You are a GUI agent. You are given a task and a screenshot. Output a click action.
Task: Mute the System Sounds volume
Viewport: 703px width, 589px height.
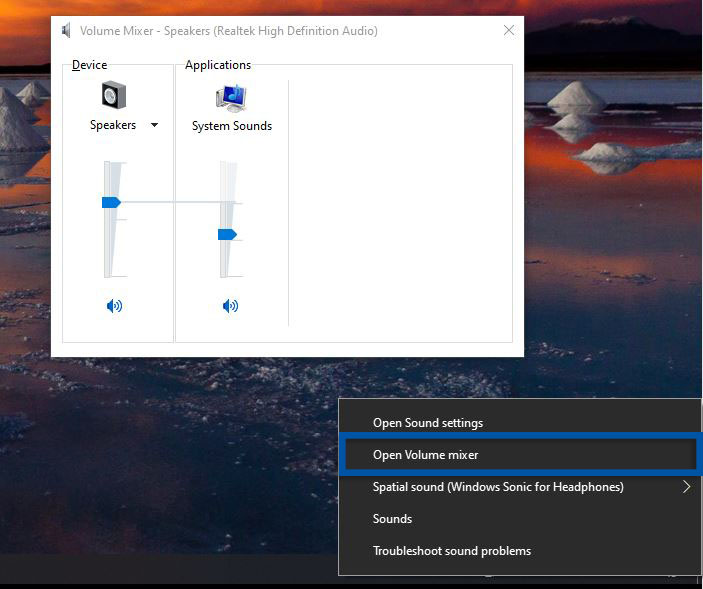230,306
